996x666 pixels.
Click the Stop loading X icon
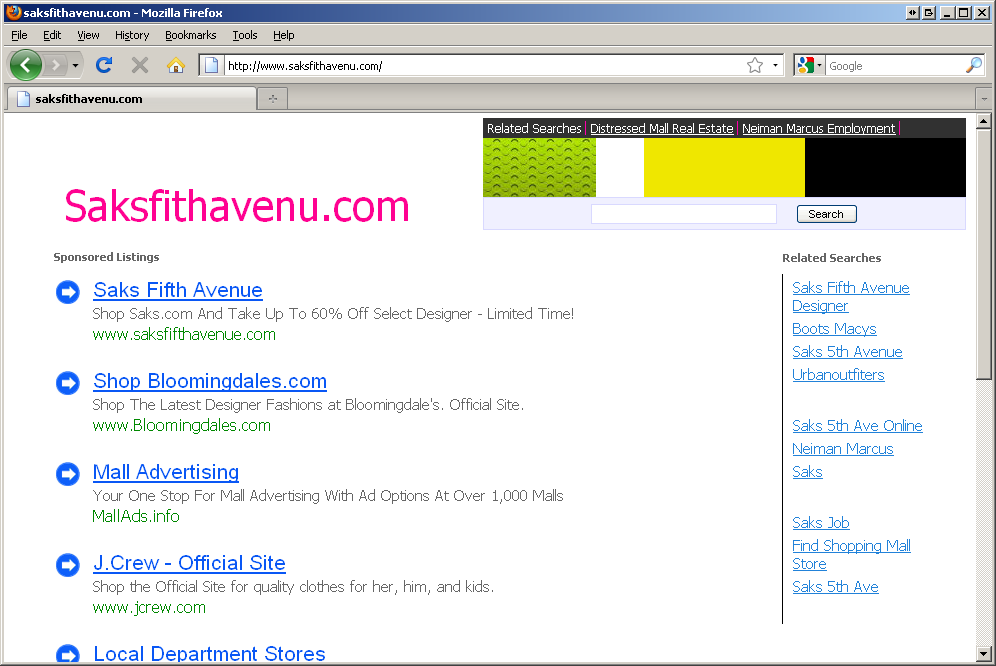140,65
